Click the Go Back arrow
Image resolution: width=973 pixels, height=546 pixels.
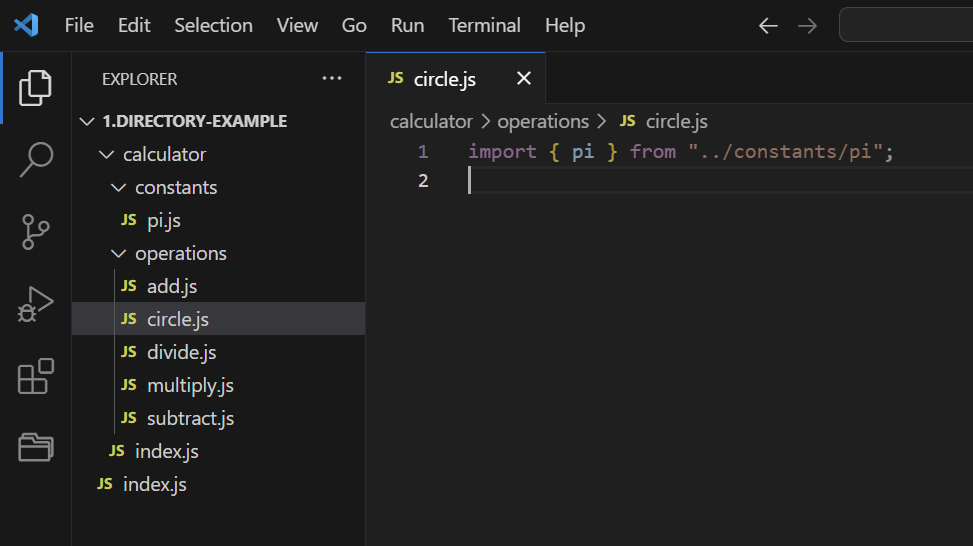click(768, 26)
